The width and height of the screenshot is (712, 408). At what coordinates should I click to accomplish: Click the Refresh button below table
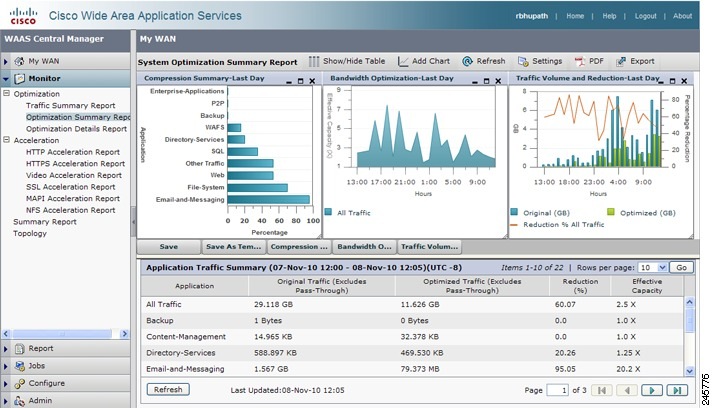[168, 390]
